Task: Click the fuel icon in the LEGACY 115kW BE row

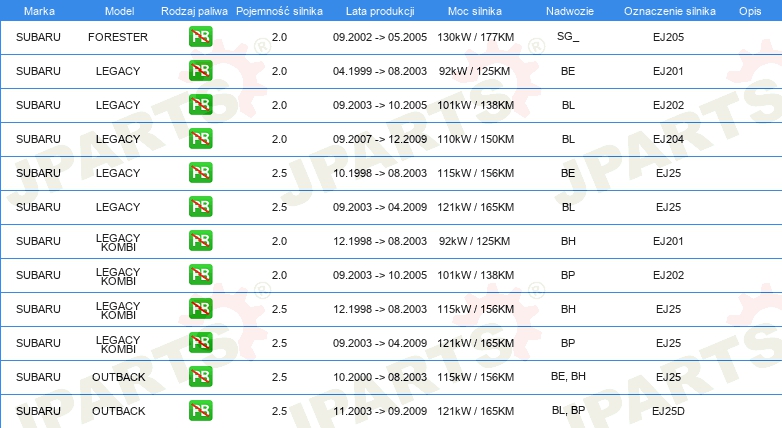Action: click(200, 173)
